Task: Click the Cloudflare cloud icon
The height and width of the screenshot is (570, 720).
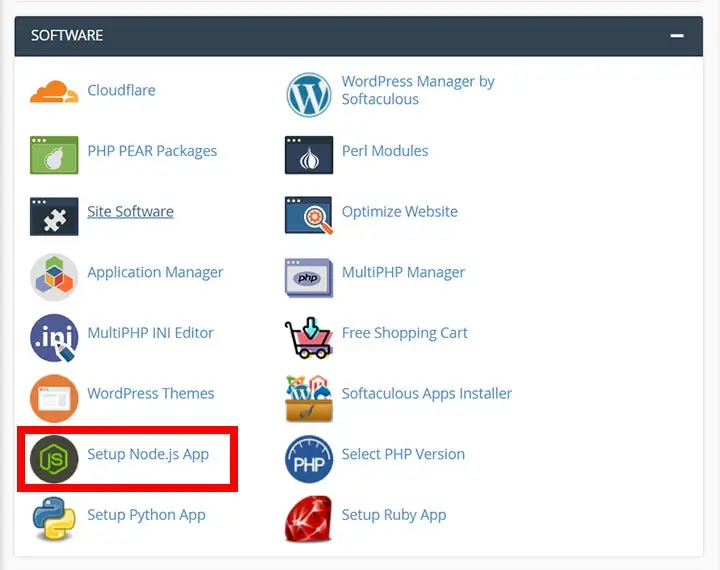Action: pyautogui.click(x=54, y=91)
